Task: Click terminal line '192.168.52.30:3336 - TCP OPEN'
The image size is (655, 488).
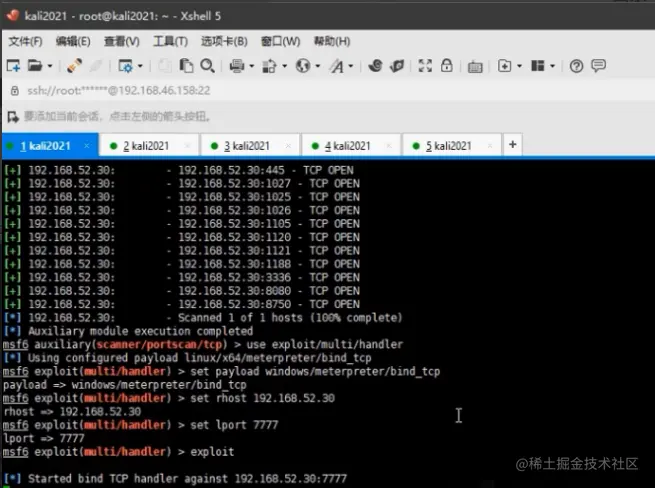Action: tap(269, 277)
